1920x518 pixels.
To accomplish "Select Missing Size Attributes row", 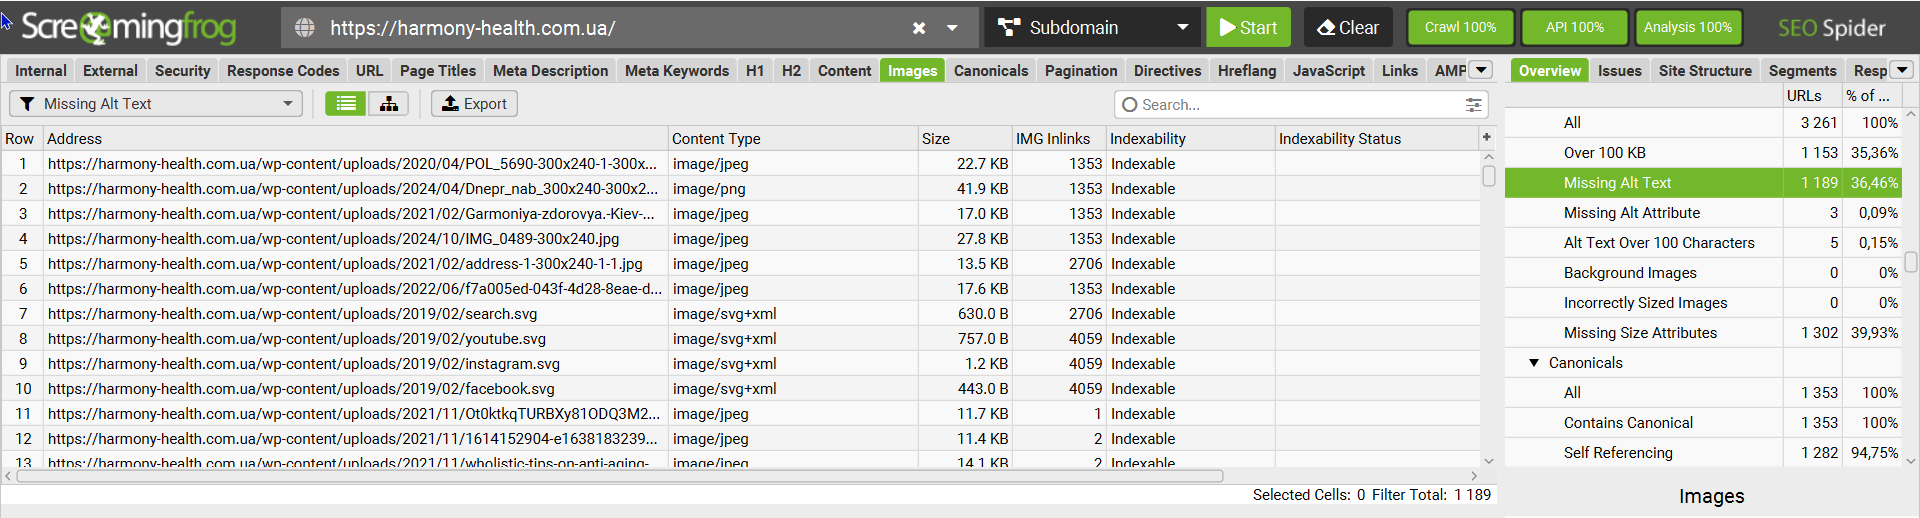I will 1703,333.
